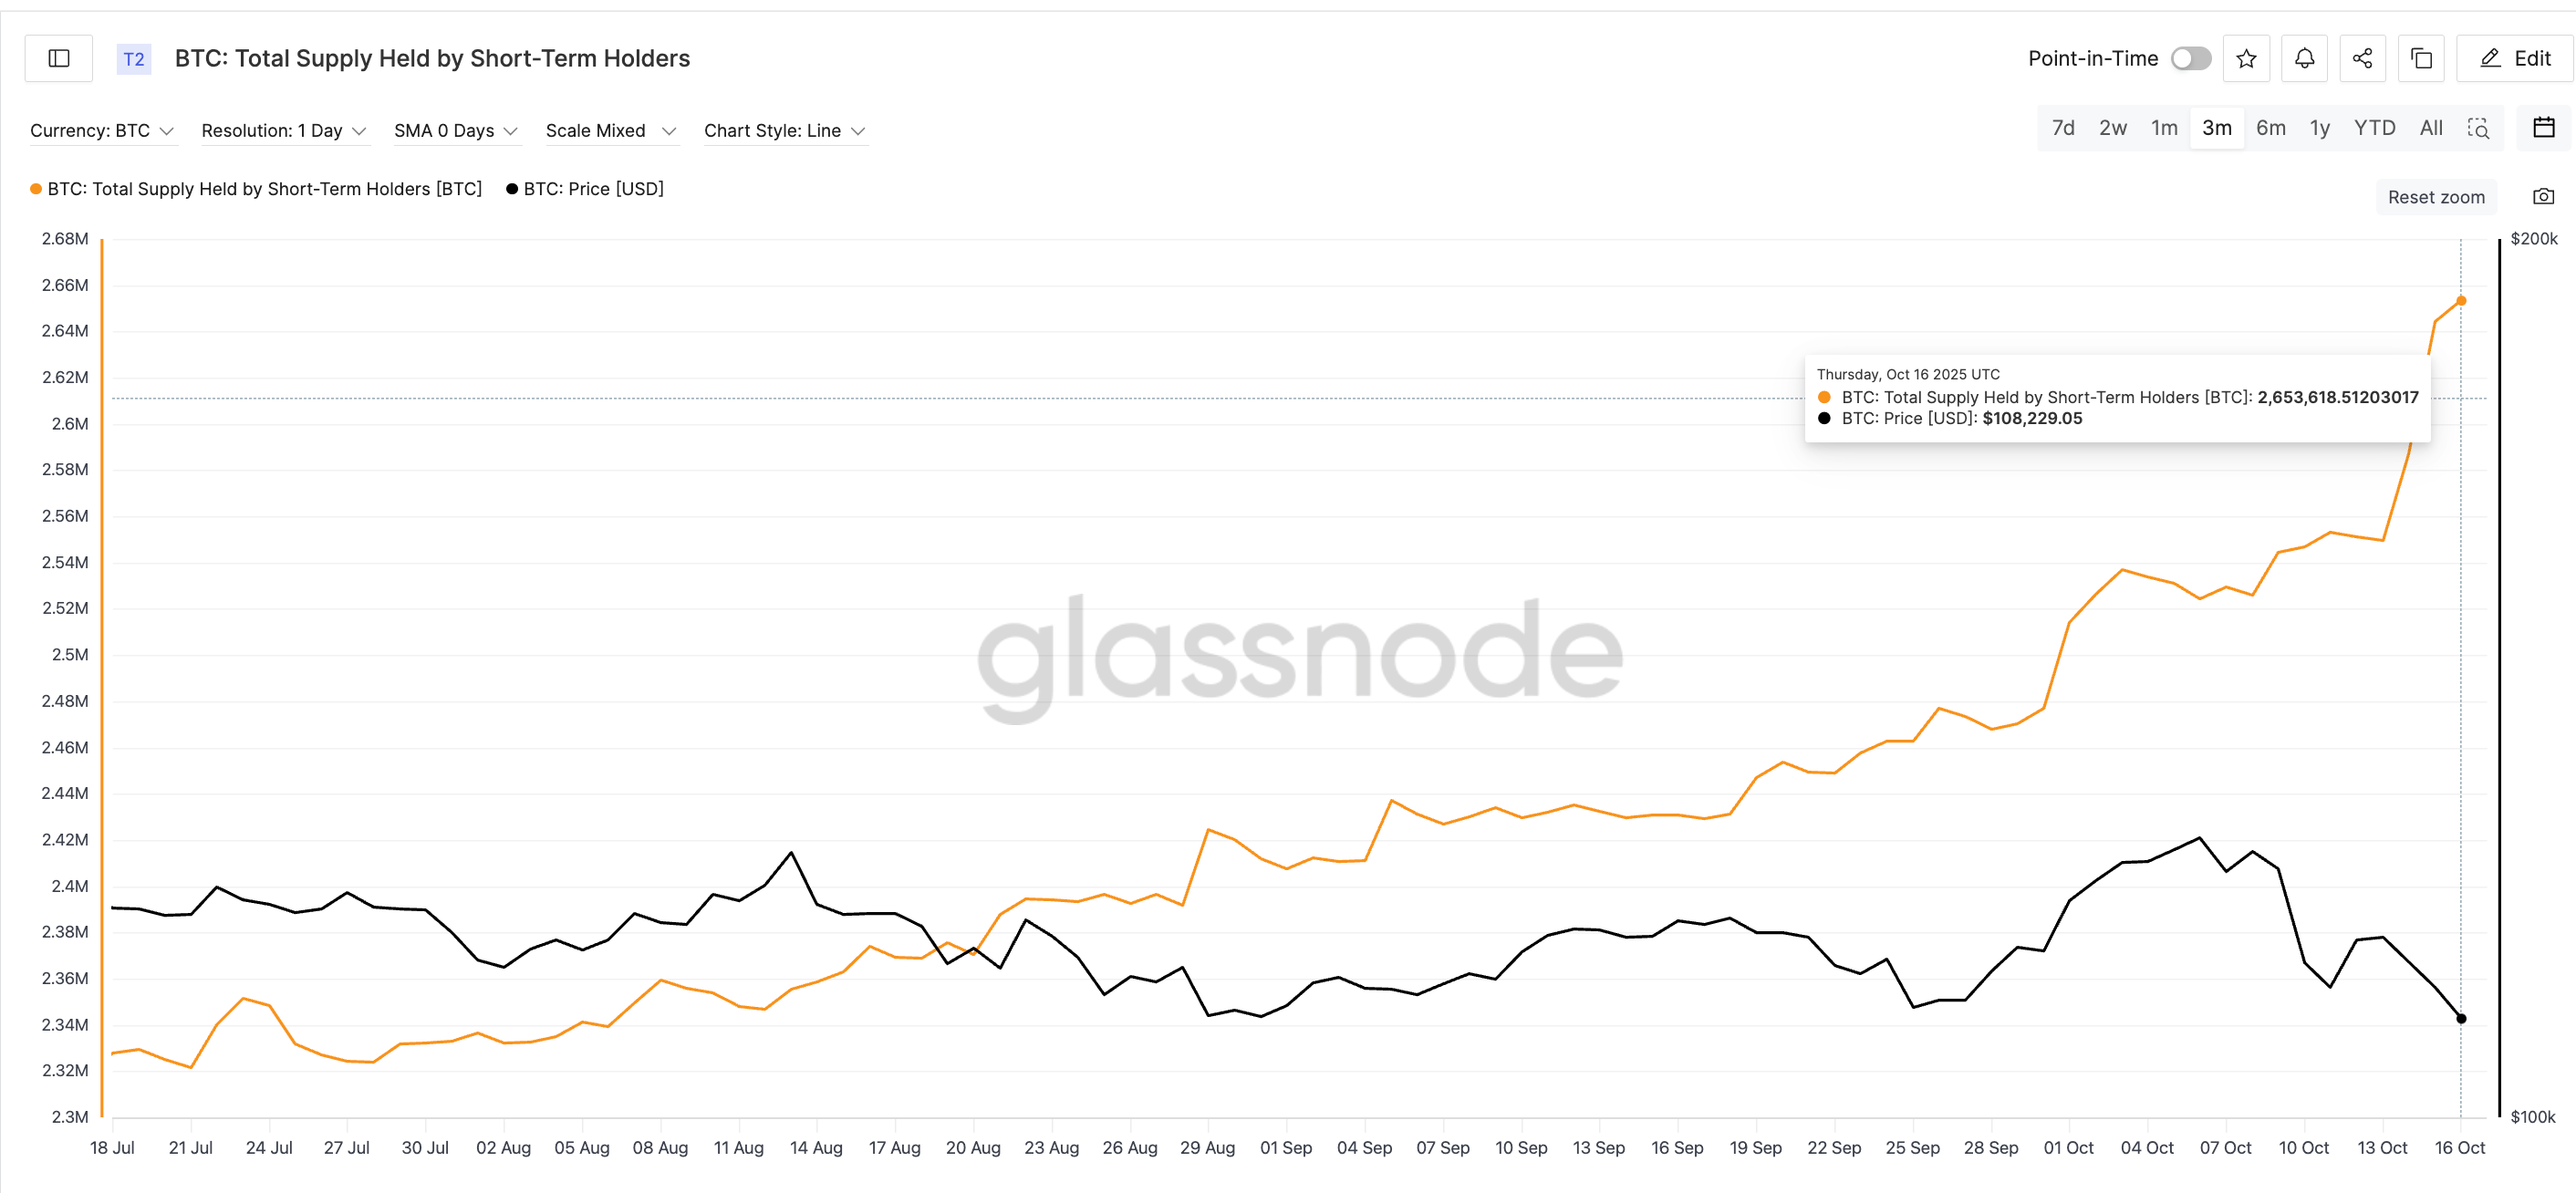
Task: Open the calendar date picker icon
Action: point(2544,127)
